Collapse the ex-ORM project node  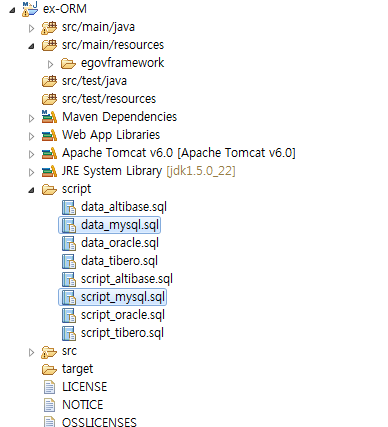click(x=12, y=10)
